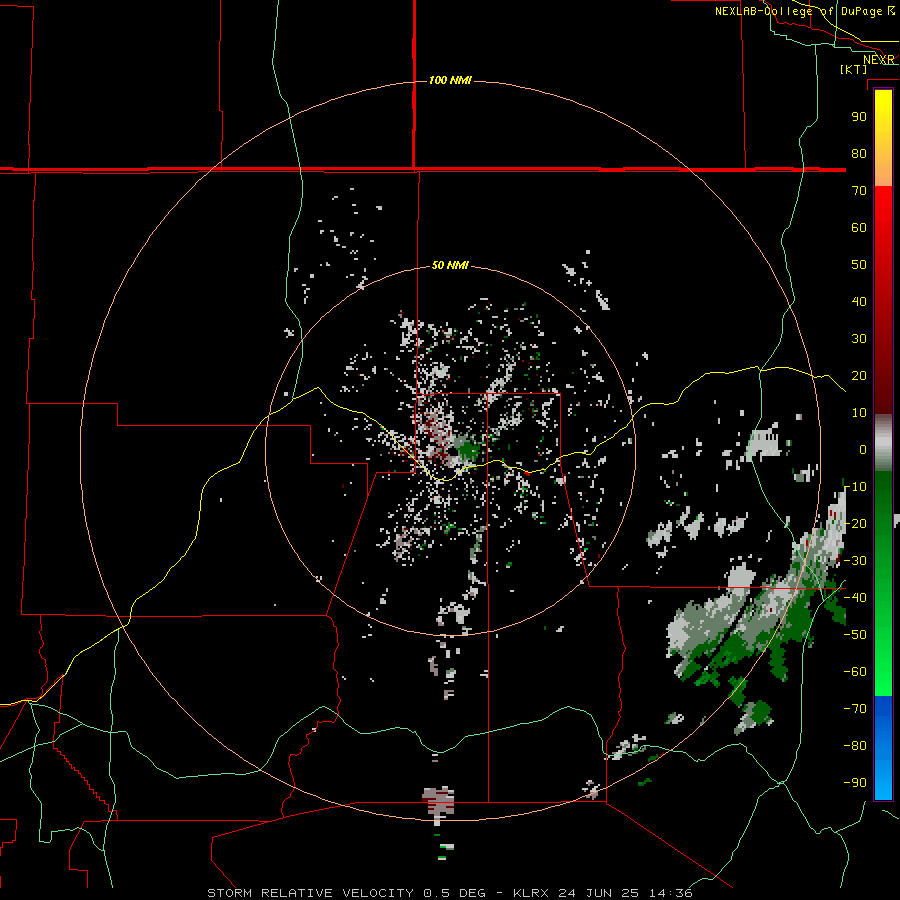Click the 14:36 timestamp in caption
This screenshot has height=900, width=900.
point(670,893)
